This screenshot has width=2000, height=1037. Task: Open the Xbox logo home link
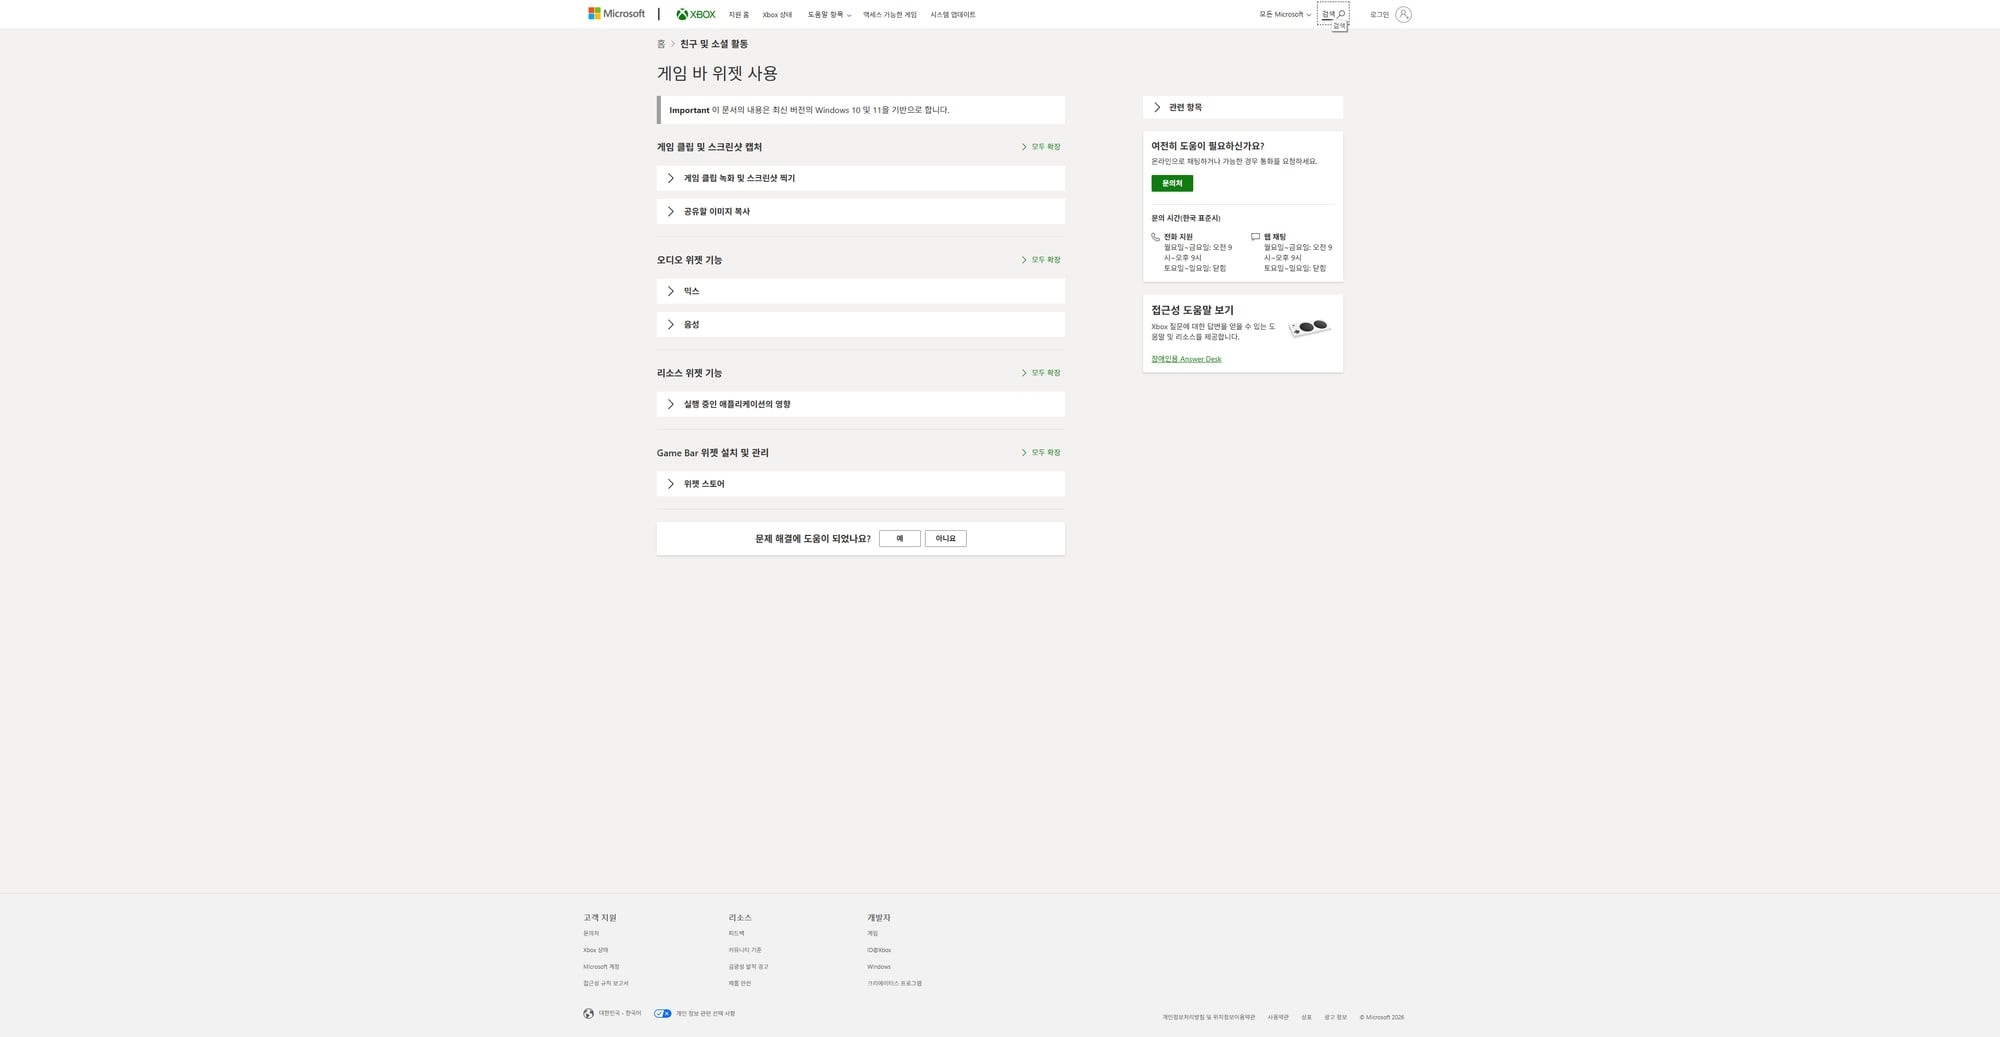(x=696, y=14)
